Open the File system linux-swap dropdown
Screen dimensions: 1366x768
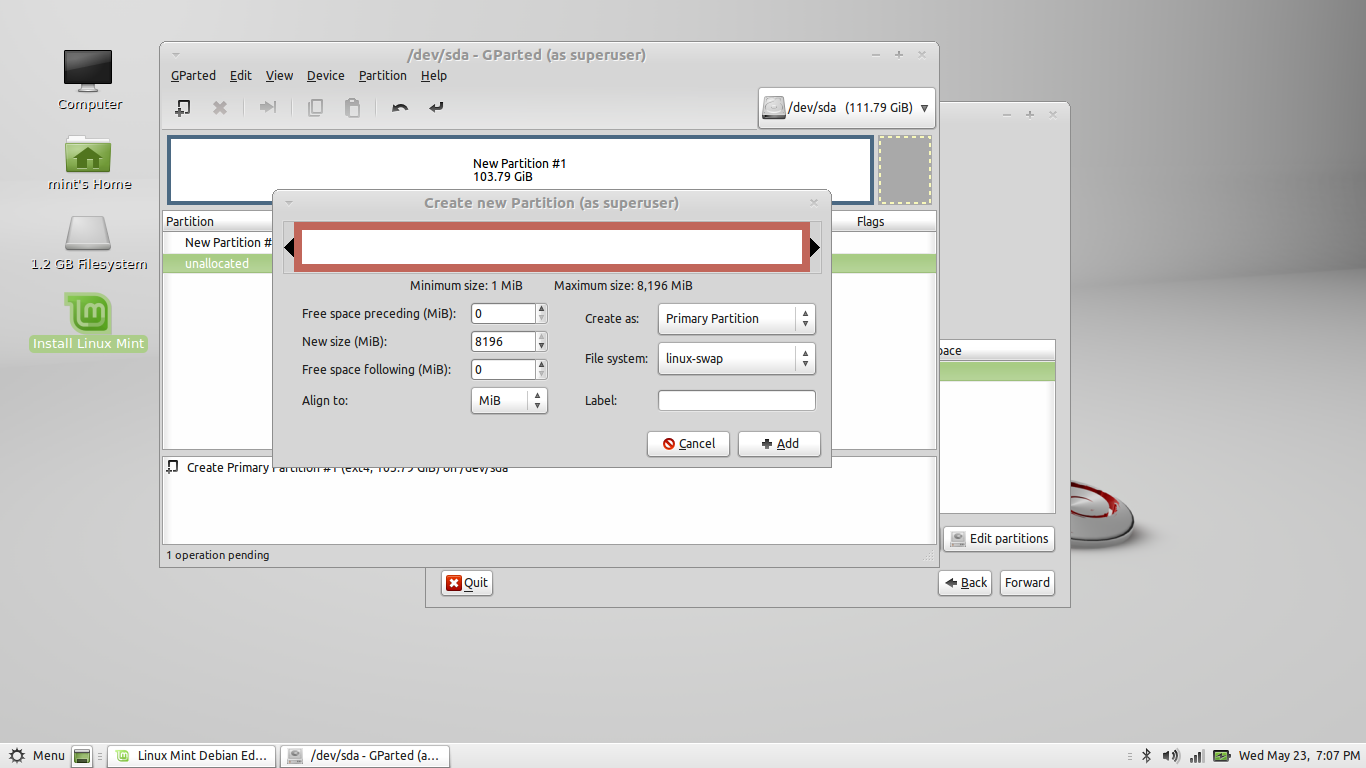[x=737, y=359]
